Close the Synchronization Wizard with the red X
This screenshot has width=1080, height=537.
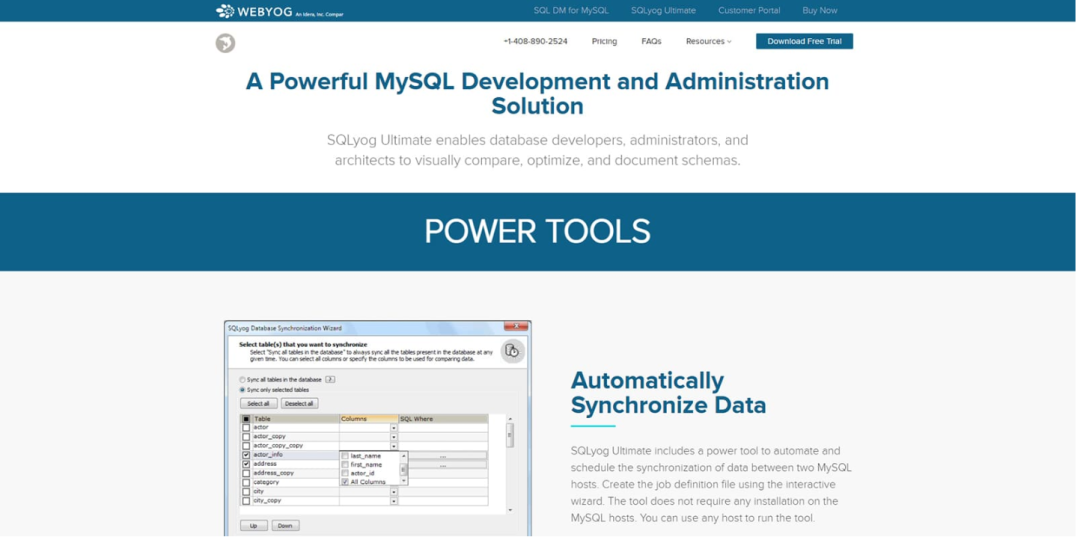pyautogui.click(x=517, y=326)
